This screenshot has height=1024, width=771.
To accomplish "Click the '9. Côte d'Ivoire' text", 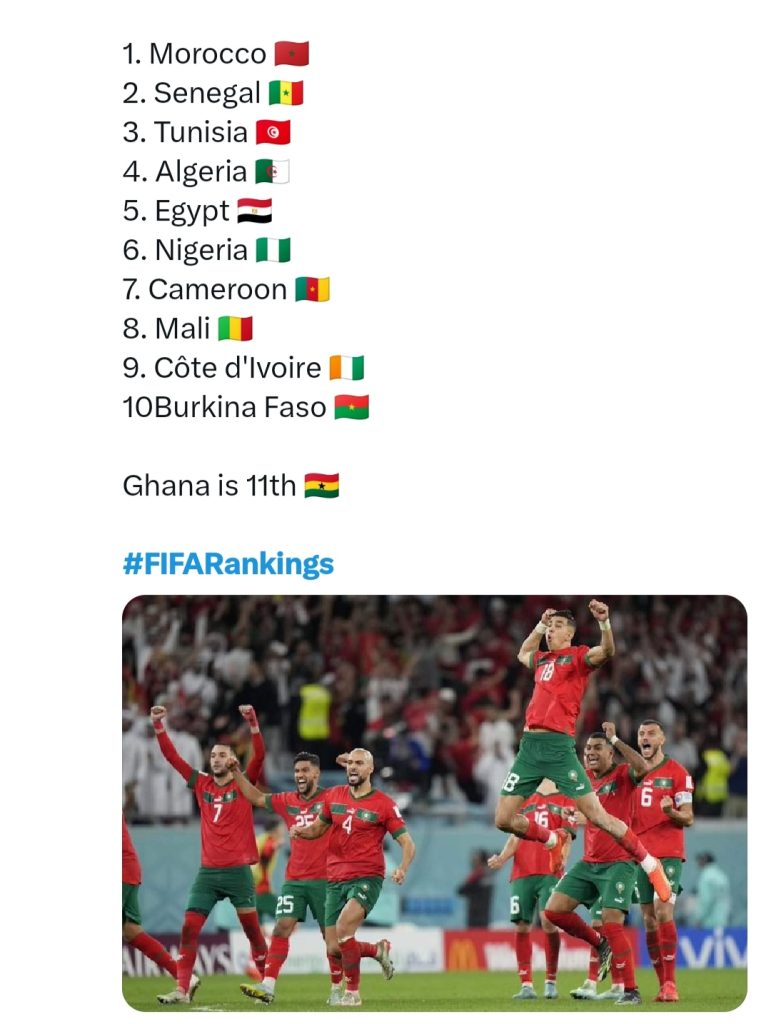I will click(x=221, y=368).
